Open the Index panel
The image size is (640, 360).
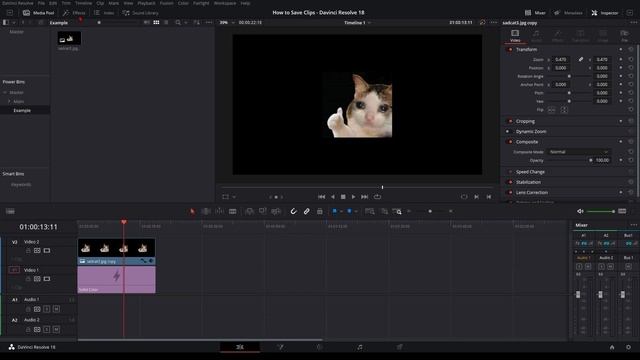click(104, 13)
